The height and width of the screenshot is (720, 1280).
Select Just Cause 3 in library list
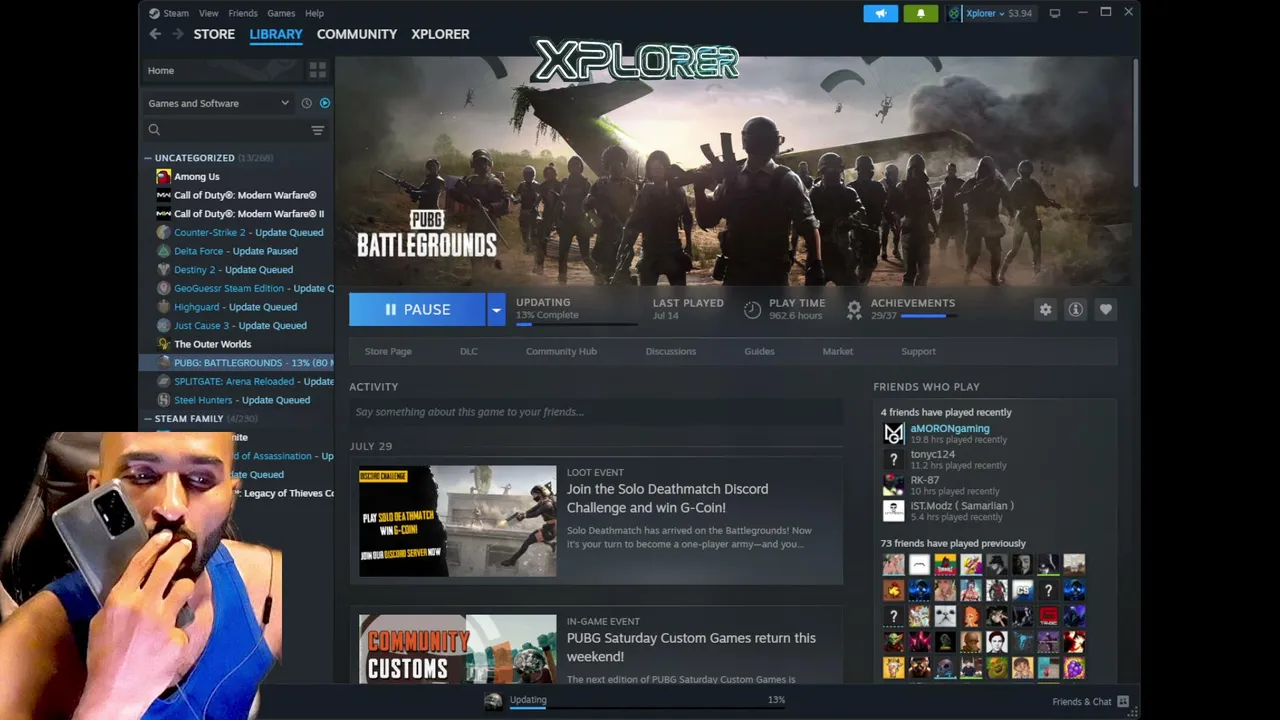240,326
